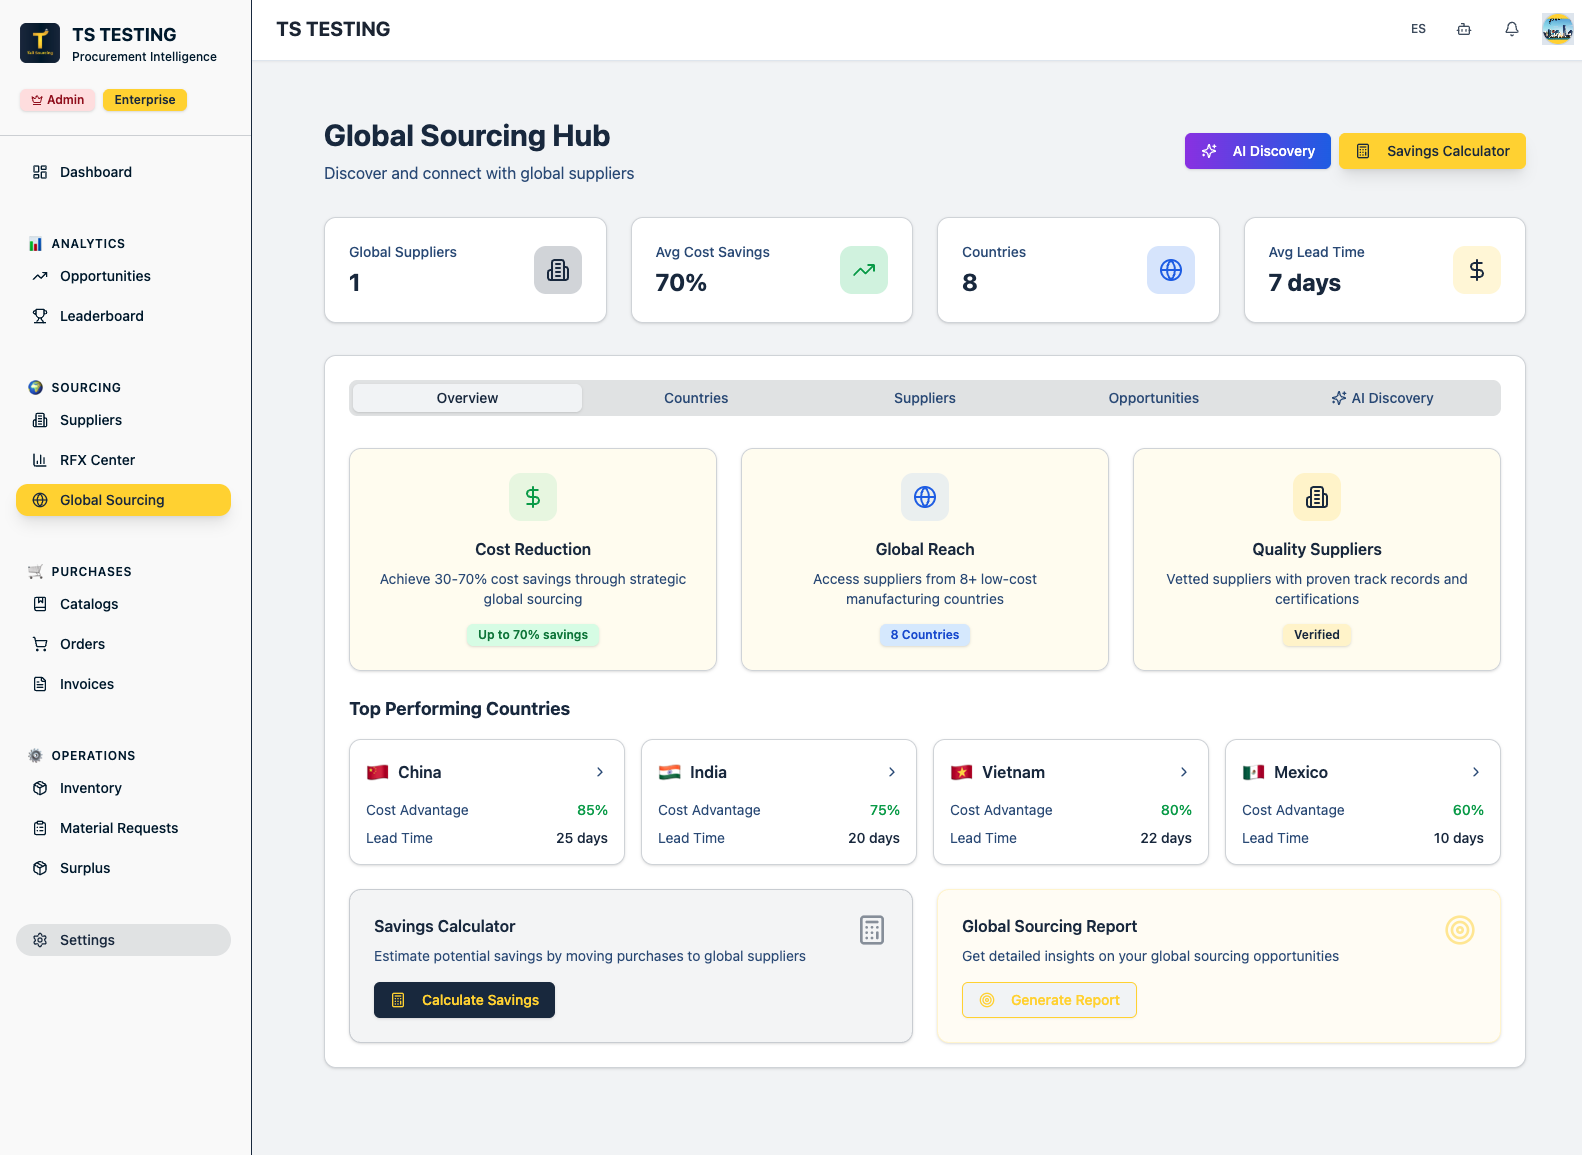The height and width of the screenshot is (1155, 1582).
Task: Click the Verified badge
Action: tap(1317, 635)
